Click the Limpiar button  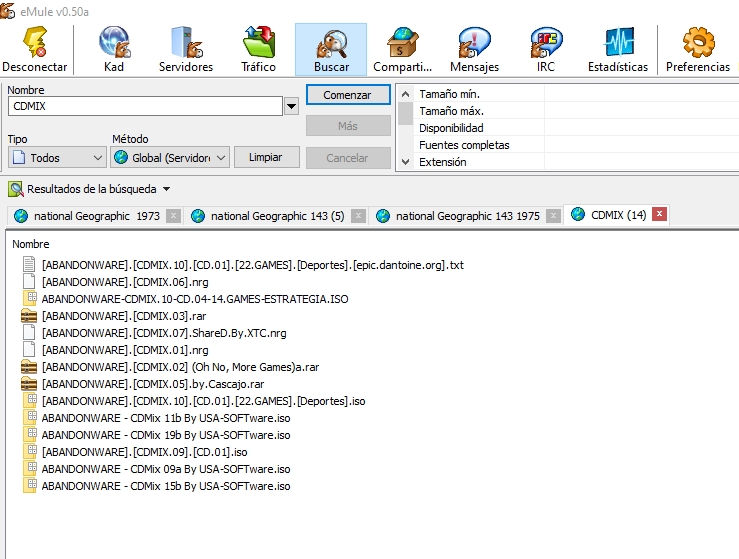[x=266, y=157]
